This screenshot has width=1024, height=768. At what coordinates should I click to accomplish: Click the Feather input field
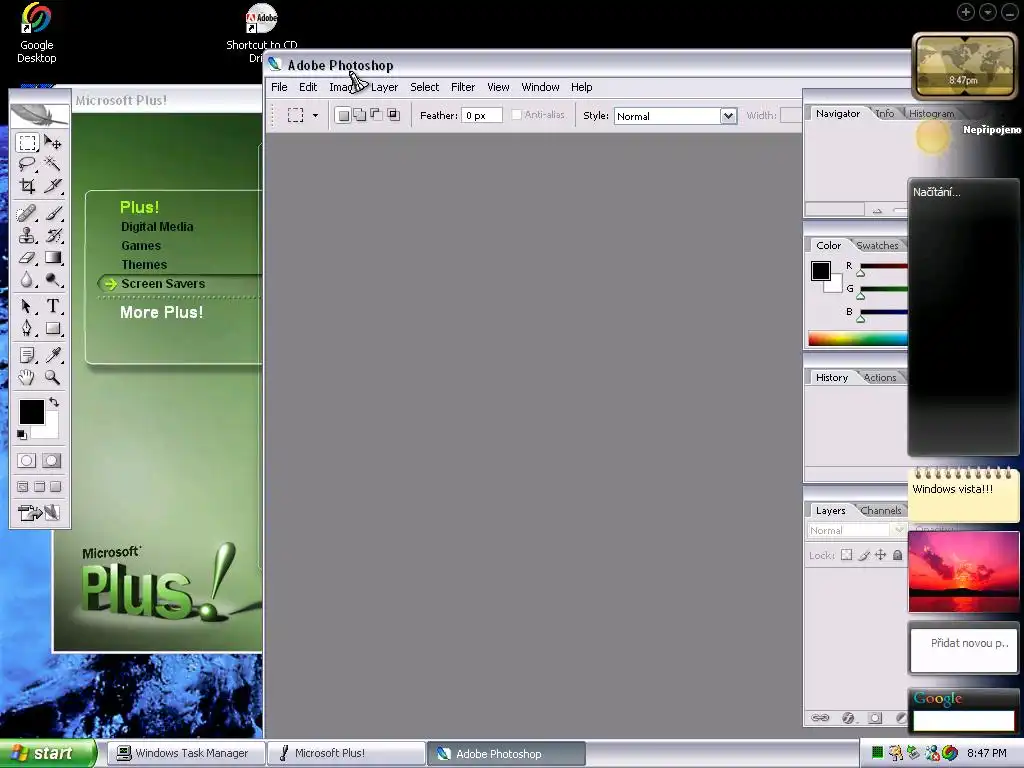point(482,116)
